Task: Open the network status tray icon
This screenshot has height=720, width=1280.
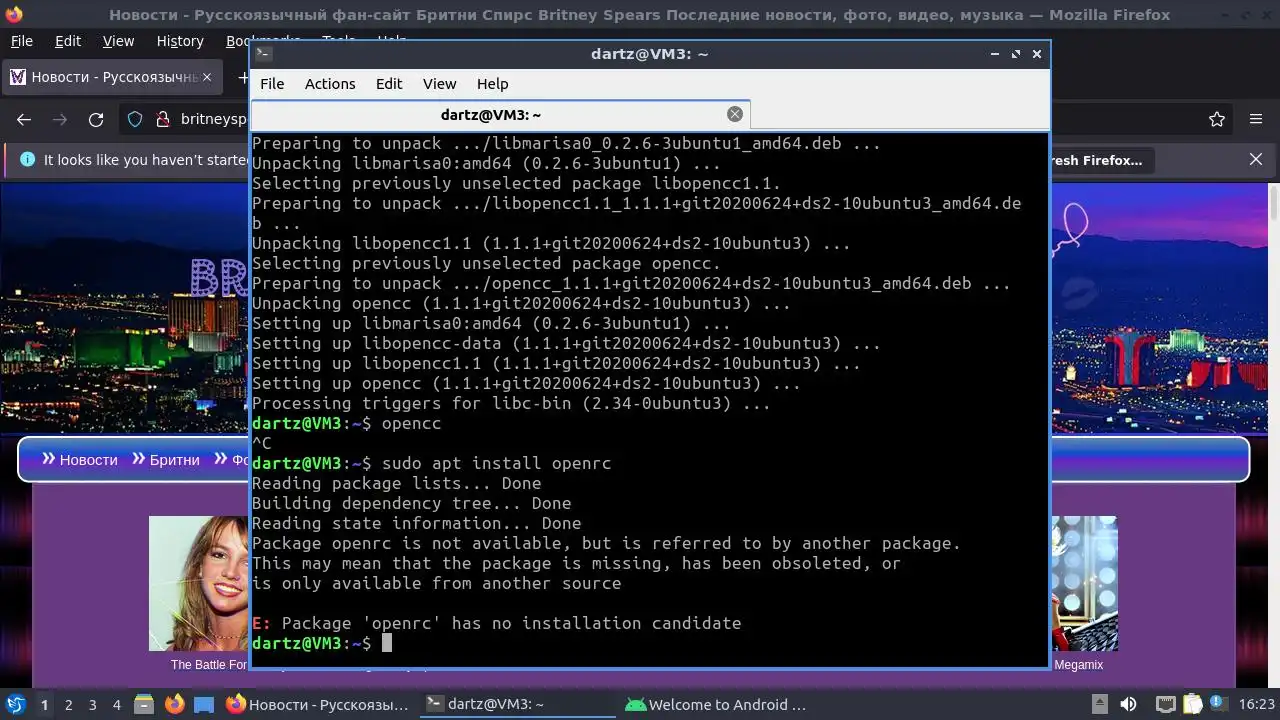Action: 1165,704
